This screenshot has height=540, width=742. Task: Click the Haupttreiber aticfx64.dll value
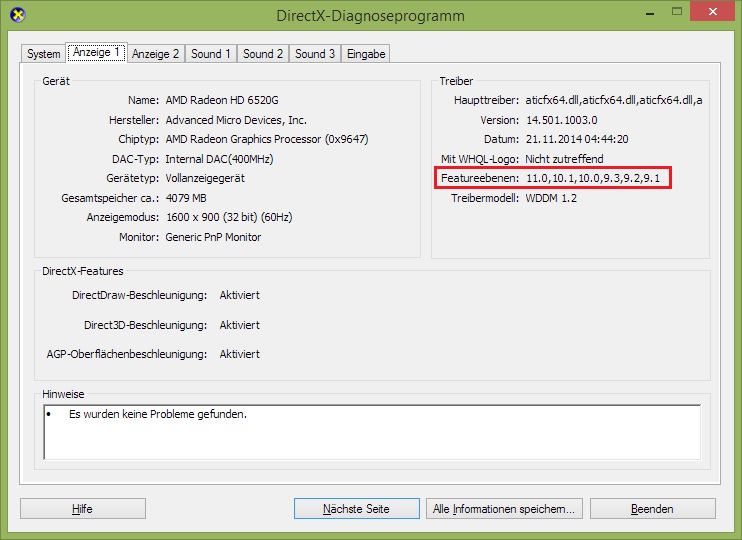(614, 100)
